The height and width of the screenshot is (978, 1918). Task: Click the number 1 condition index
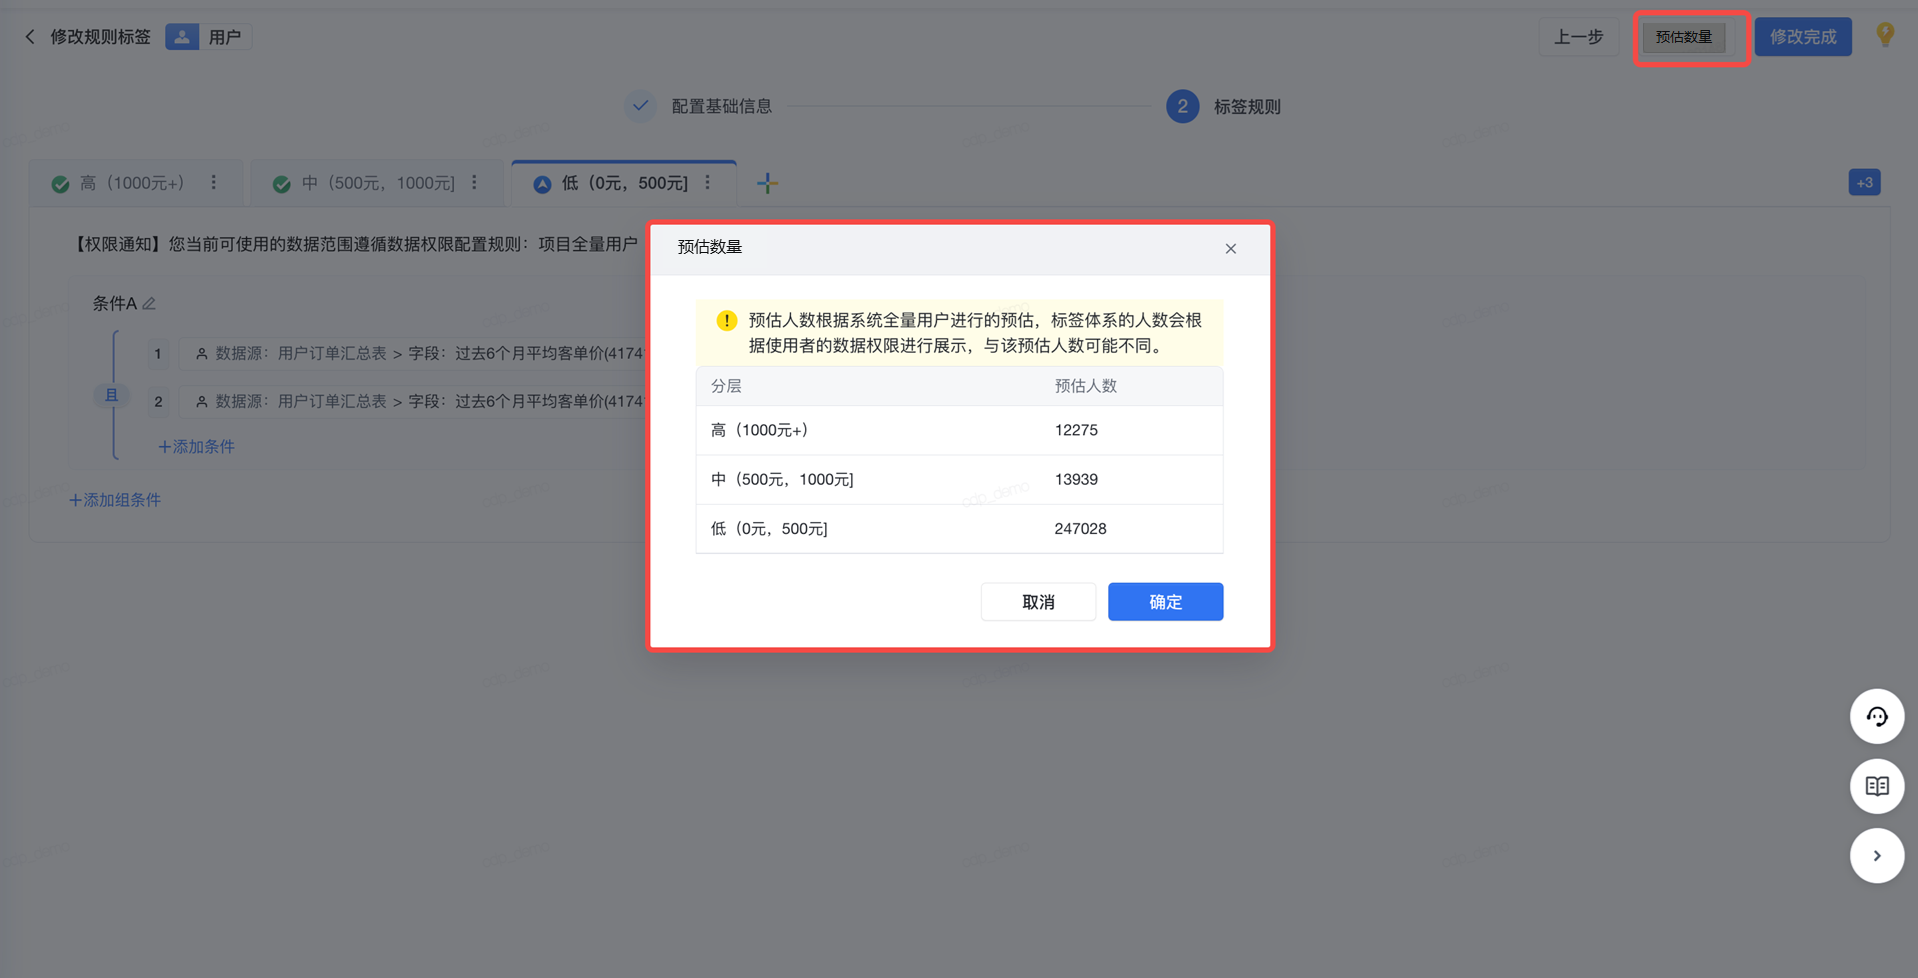(x=158, y=353)
